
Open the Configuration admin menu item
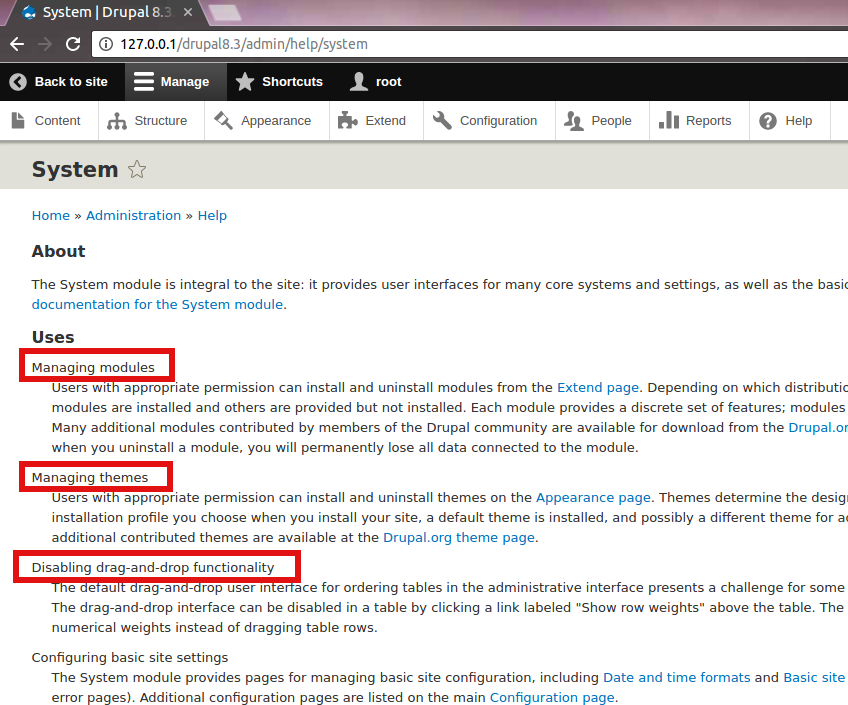489,121
